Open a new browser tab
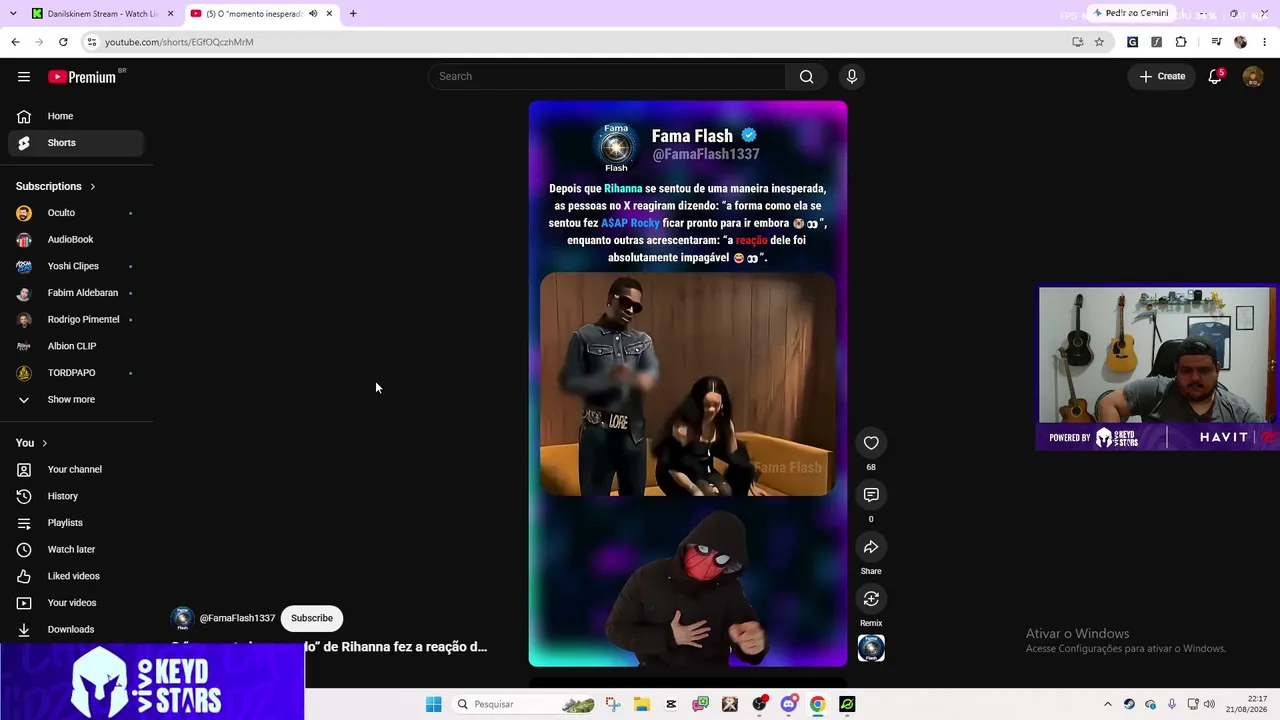Image resolution: width=1280 pixels, height=720 pixels. click(x=353, y=14)
